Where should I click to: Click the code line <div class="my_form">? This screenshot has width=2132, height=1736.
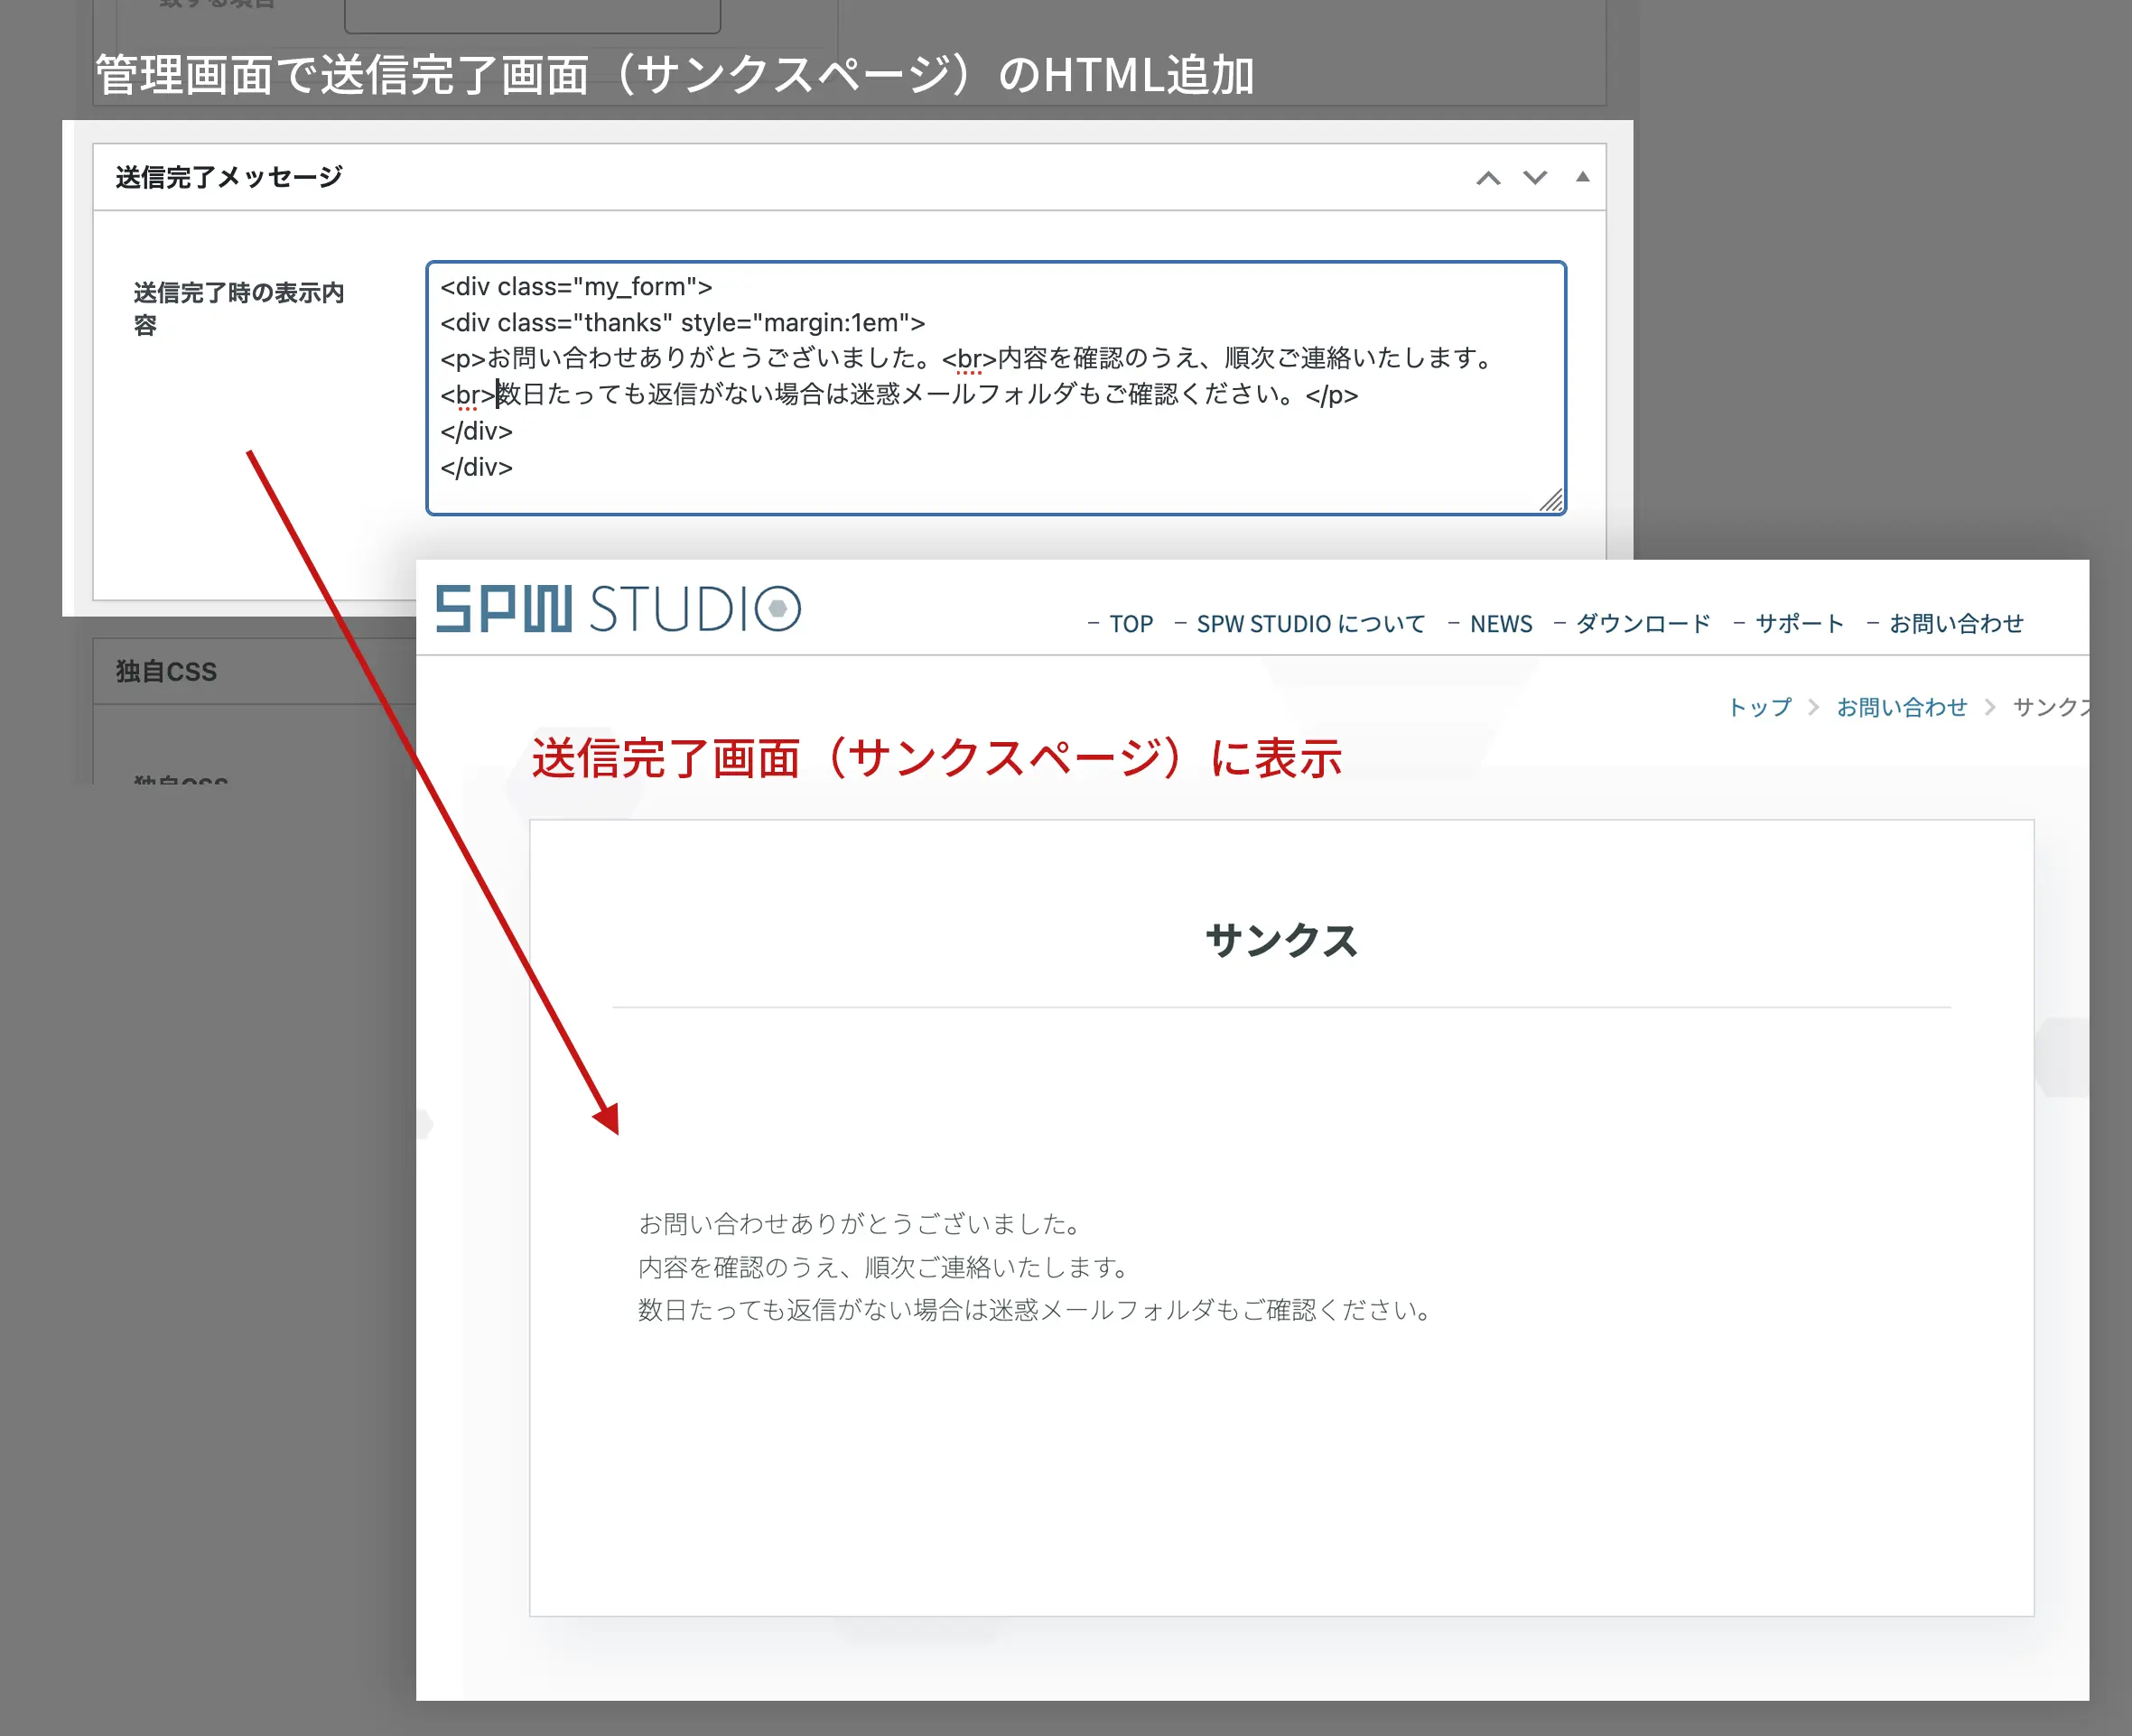(x=576, y=287)
